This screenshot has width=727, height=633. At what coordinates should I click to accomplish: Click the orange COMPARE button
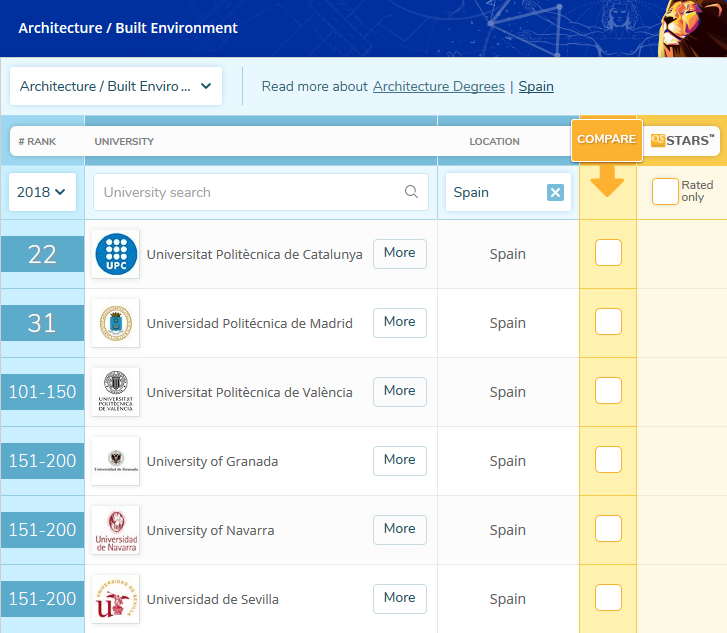pos(607,141)
